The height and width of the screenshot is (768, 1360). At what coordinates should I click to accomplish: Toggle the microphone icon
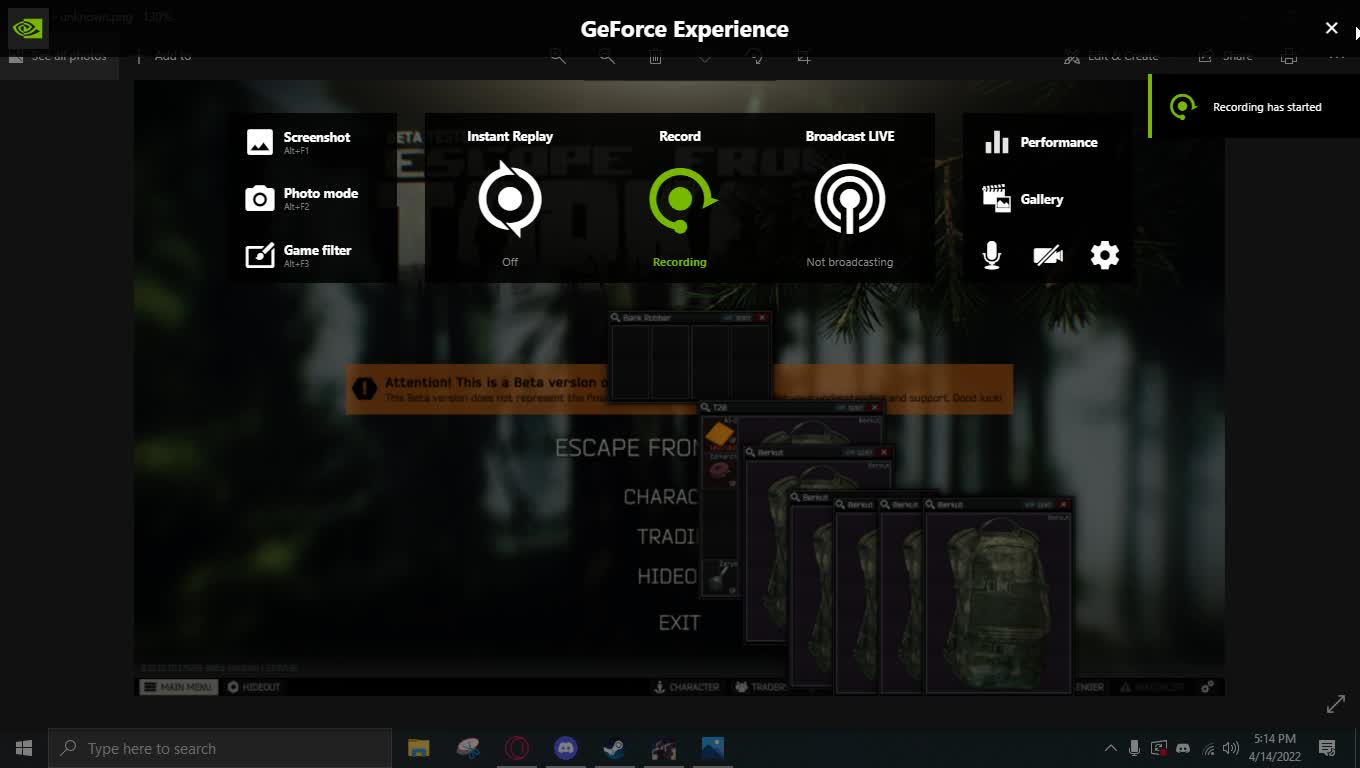991,256
